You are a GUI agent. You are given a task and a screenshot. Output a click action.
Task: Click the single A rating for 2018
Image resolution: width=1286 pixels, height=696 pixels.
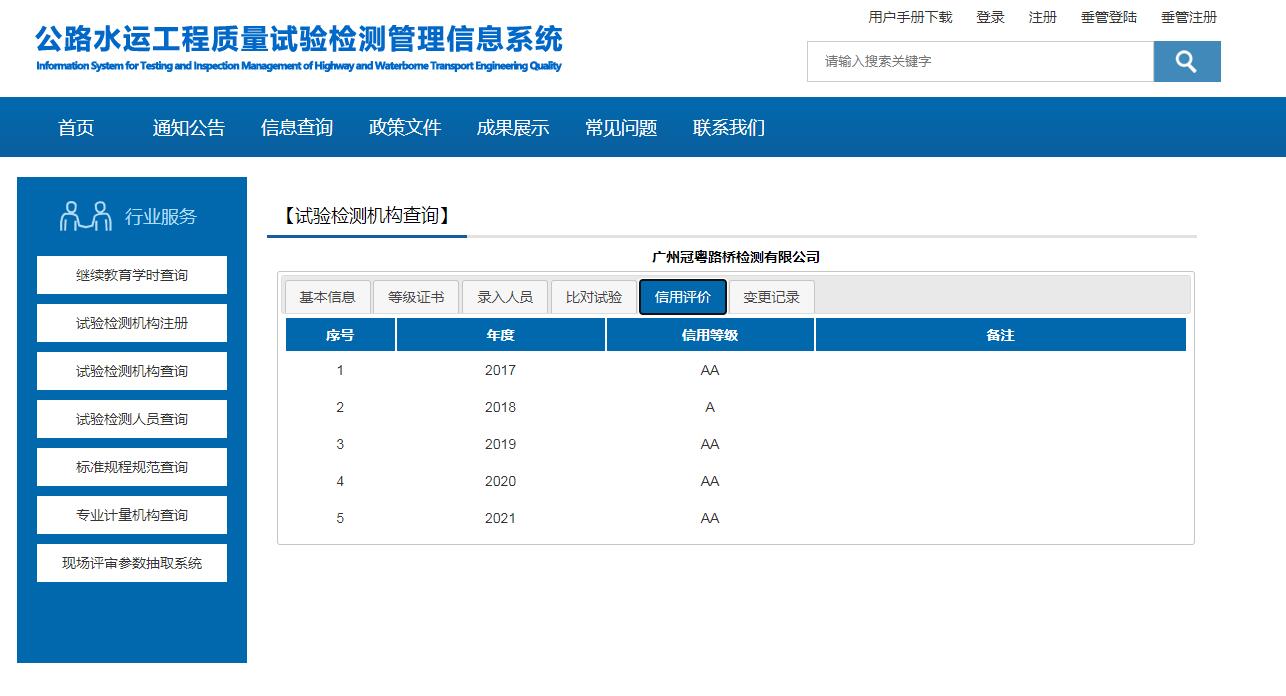(x=710, y=407)
